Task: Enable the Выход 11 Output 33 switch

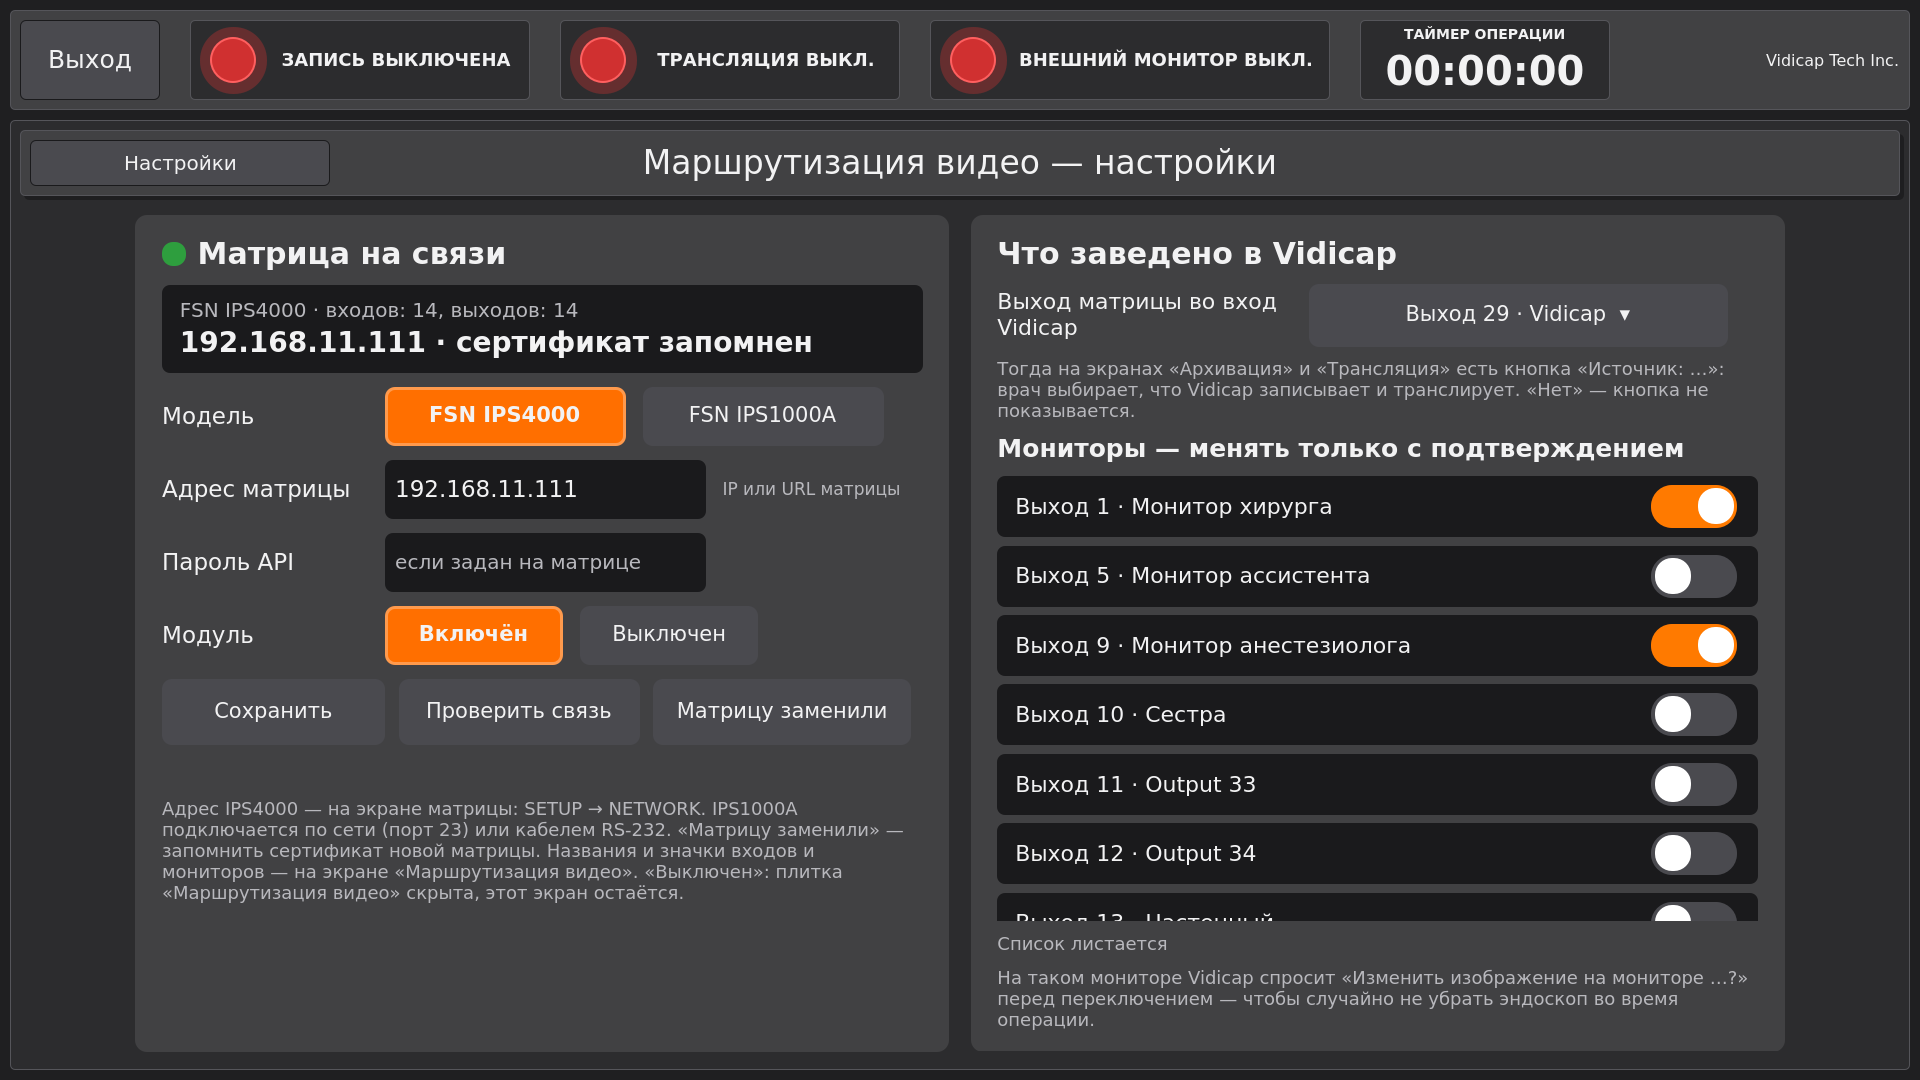Action: click(x=1693, y=784)
